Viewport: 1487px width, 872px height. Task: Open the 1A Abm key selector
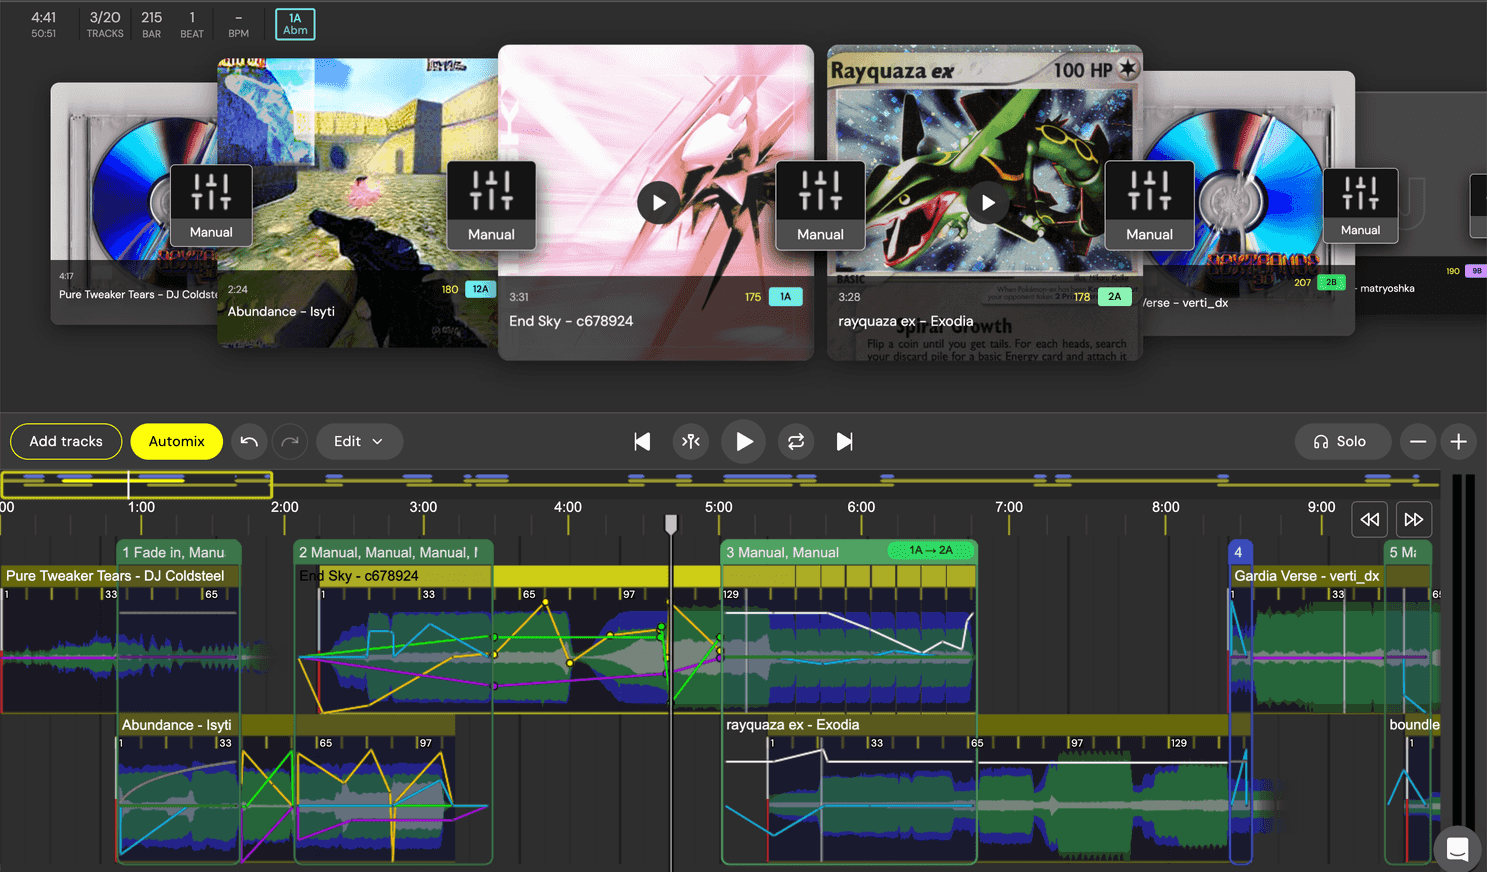295,24
